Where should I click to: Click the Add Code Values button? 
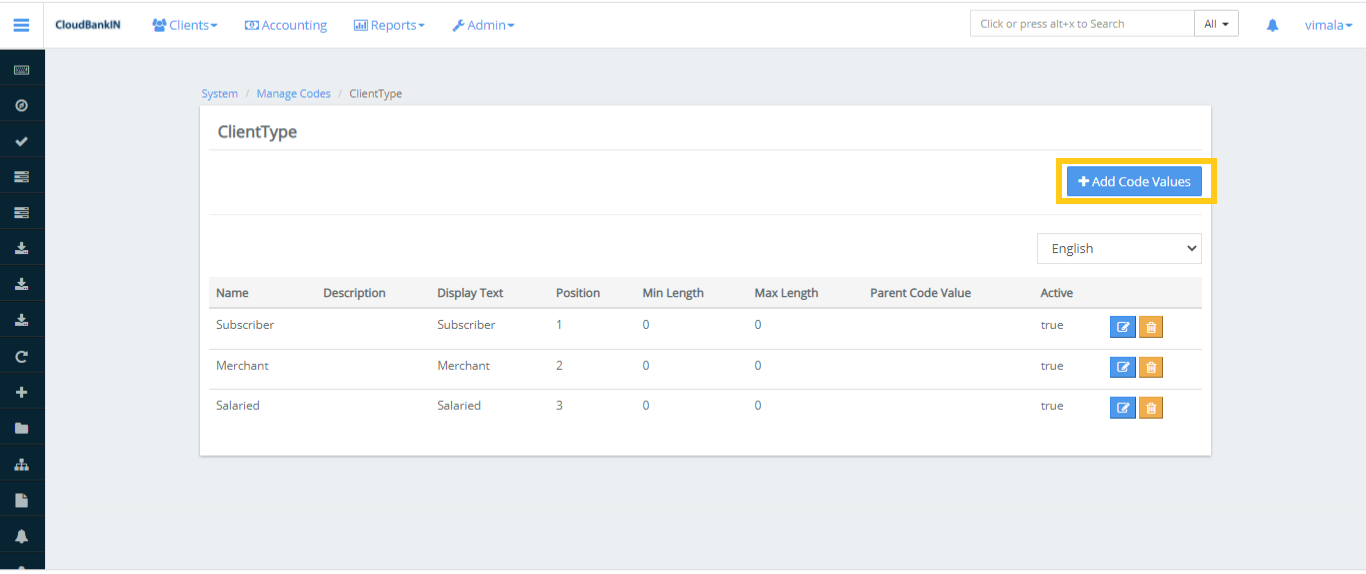[1134, 181]
